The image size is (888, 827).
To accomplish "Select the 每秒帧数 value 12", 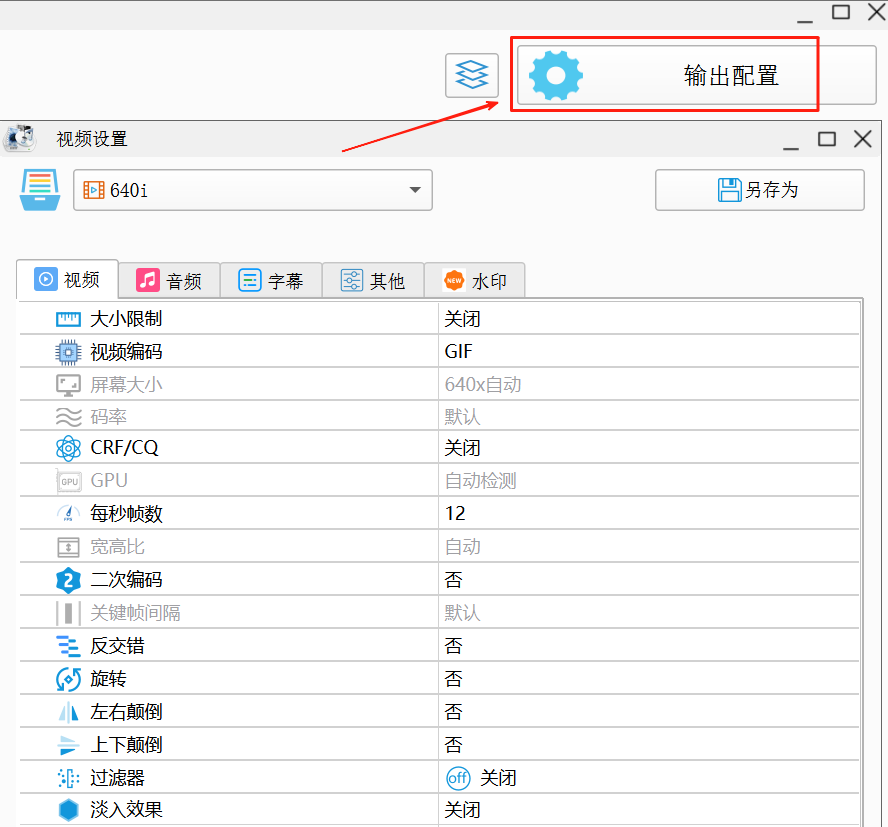I will [455, 513].
